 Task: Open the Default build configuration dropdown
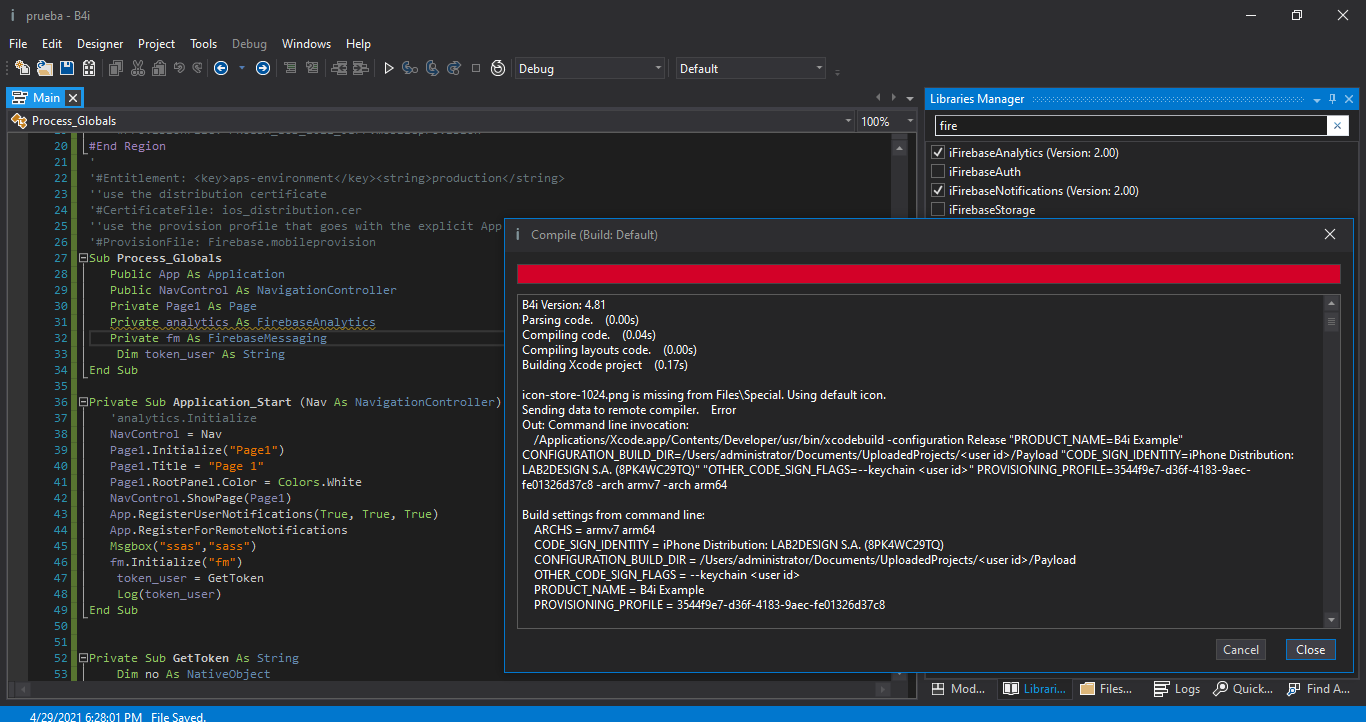(751, 68)
